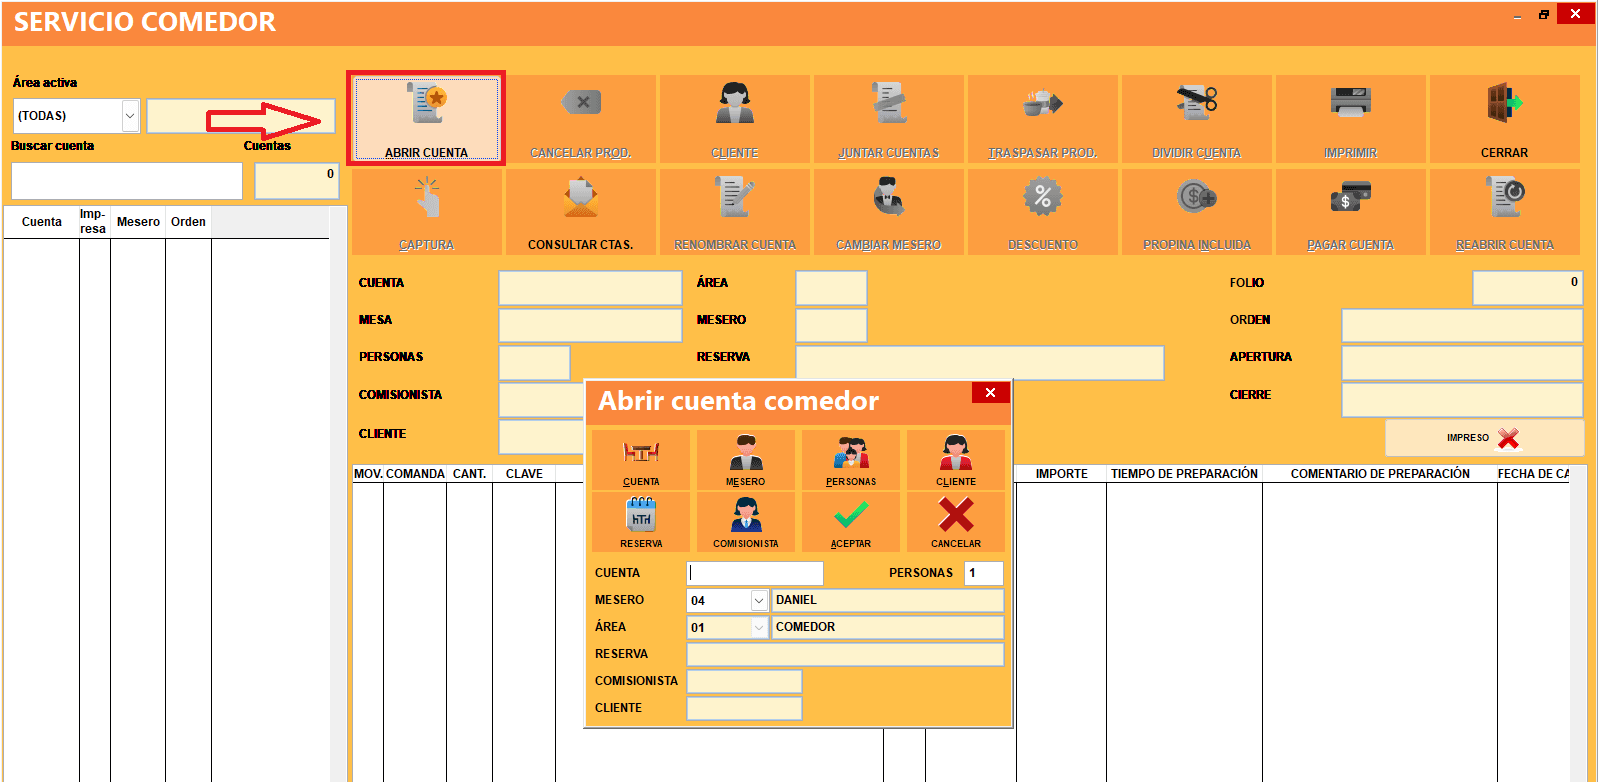Screen dimensions: 1598x782
Task: Close the Abrir cuenta comedor dialog
Action: [x=990, y=393]
